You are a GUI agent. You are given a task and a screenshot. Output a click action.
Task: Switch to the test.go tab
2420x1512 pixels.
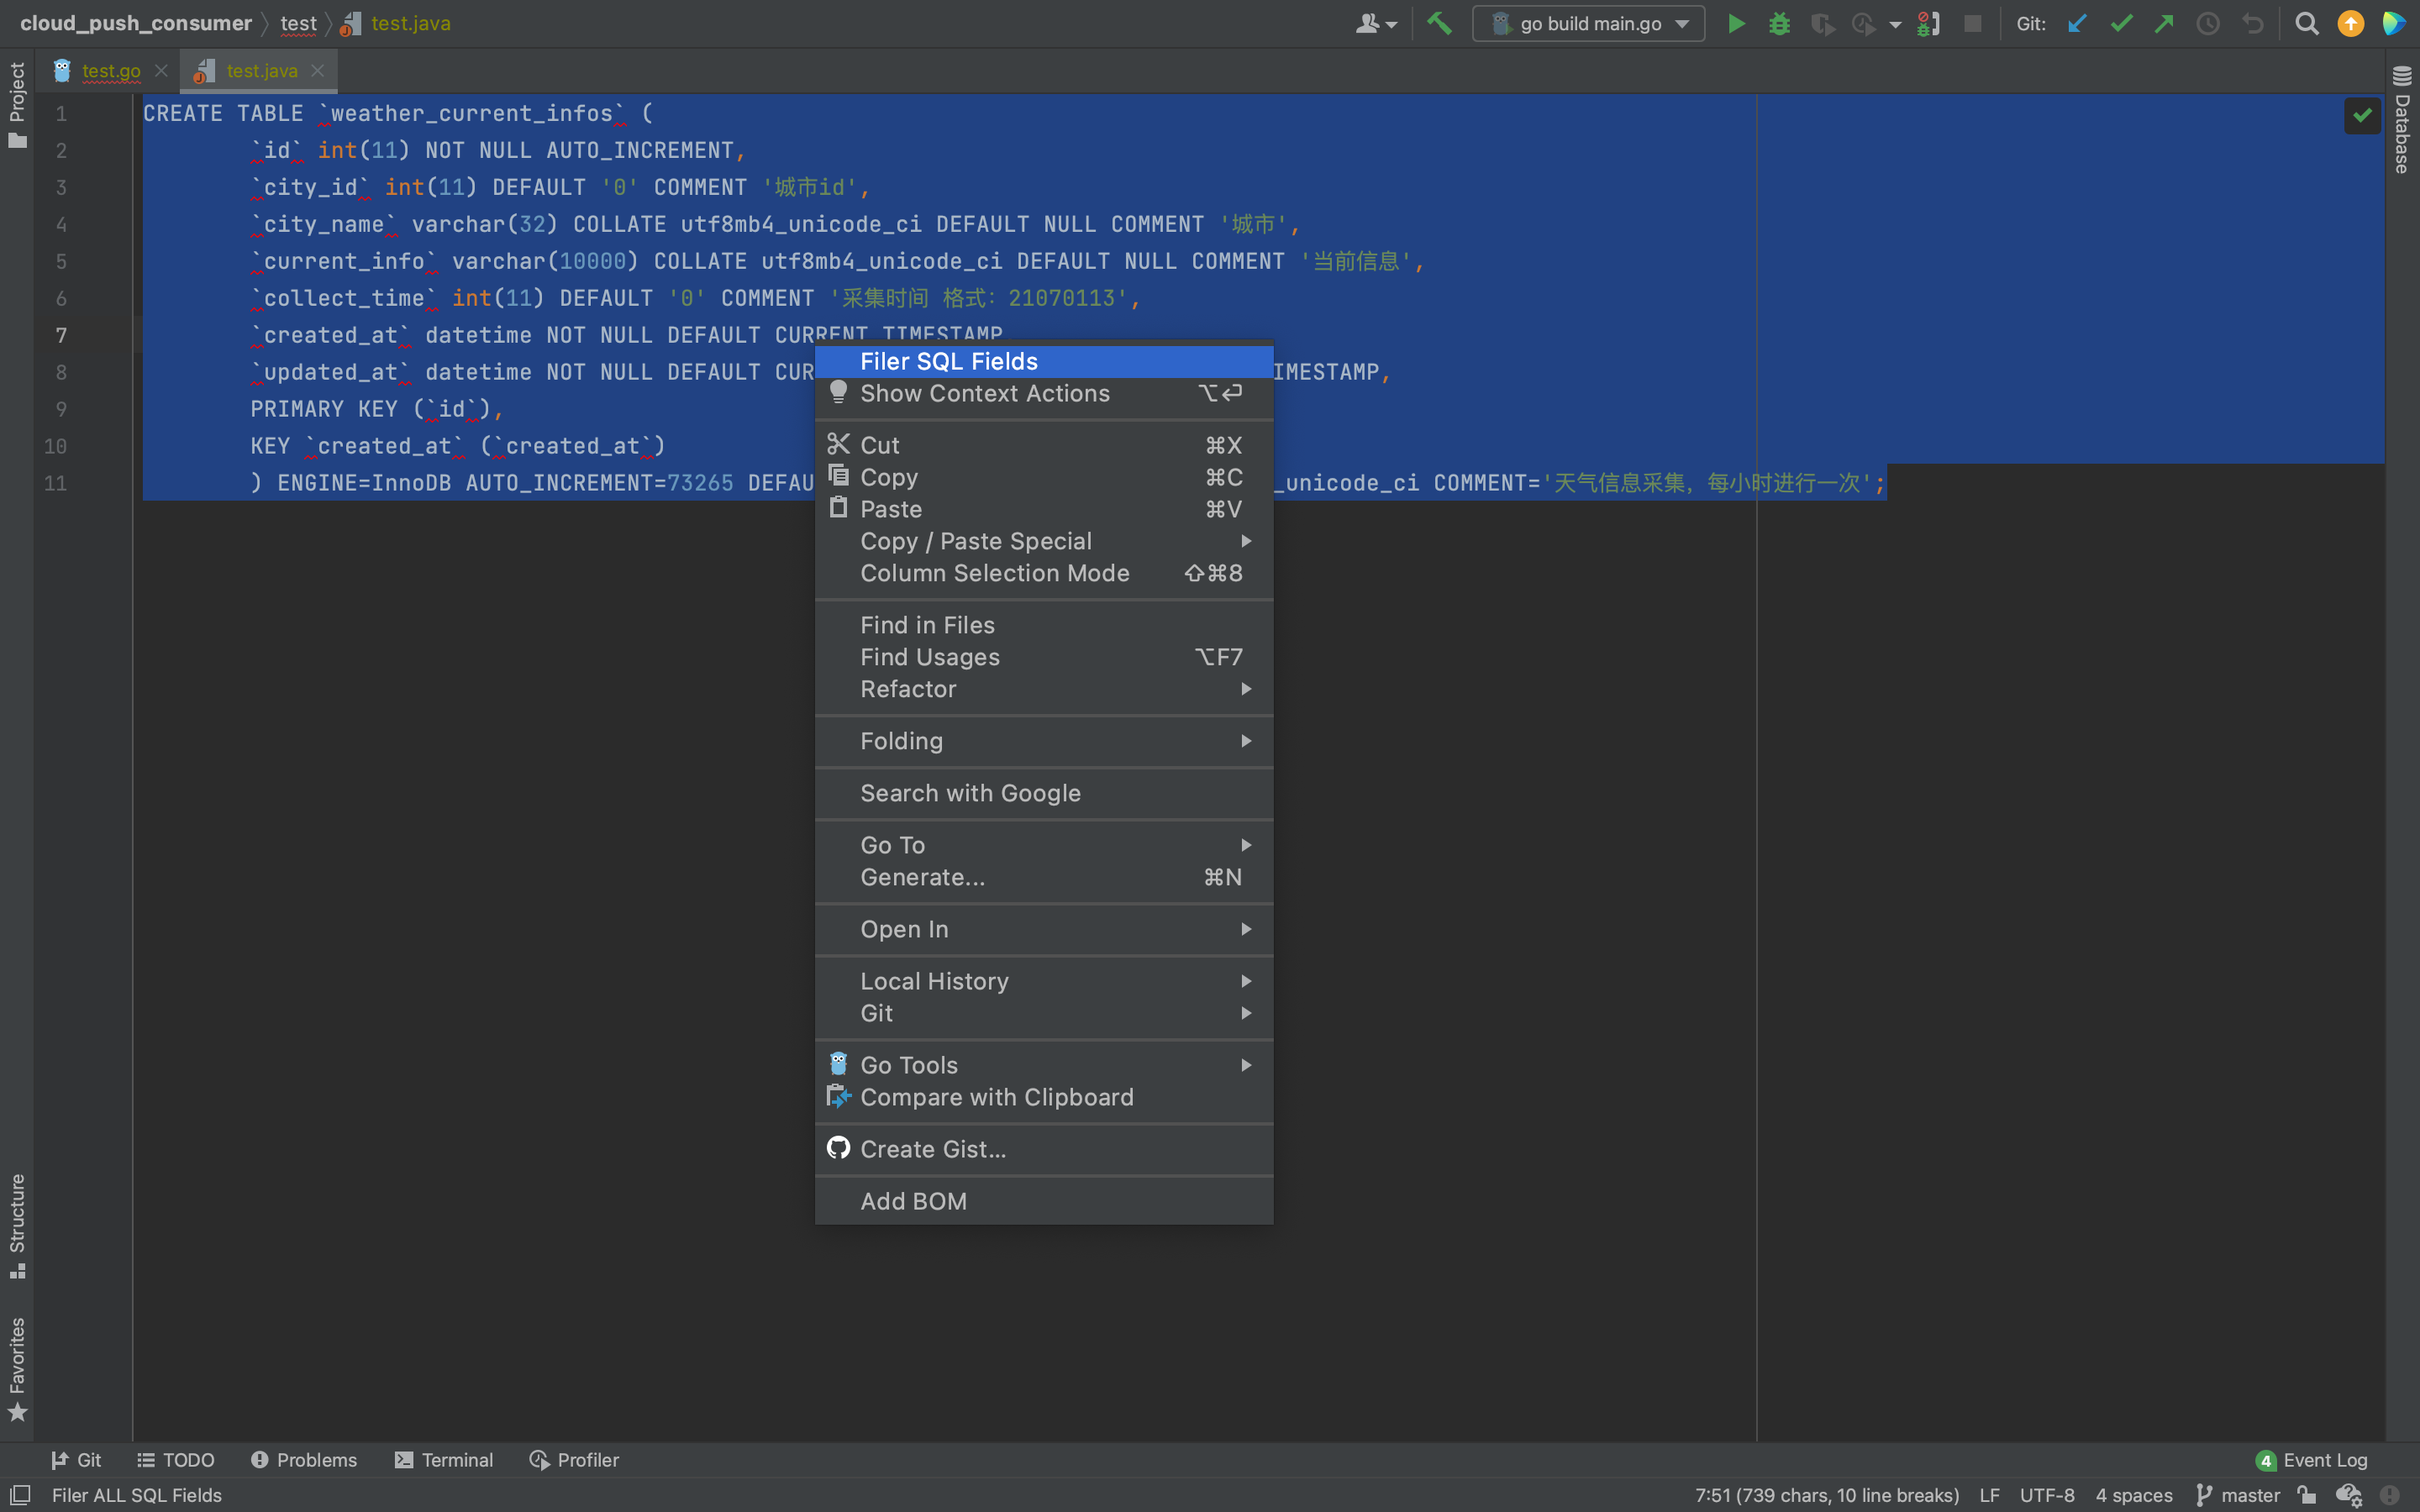(110, 71)
